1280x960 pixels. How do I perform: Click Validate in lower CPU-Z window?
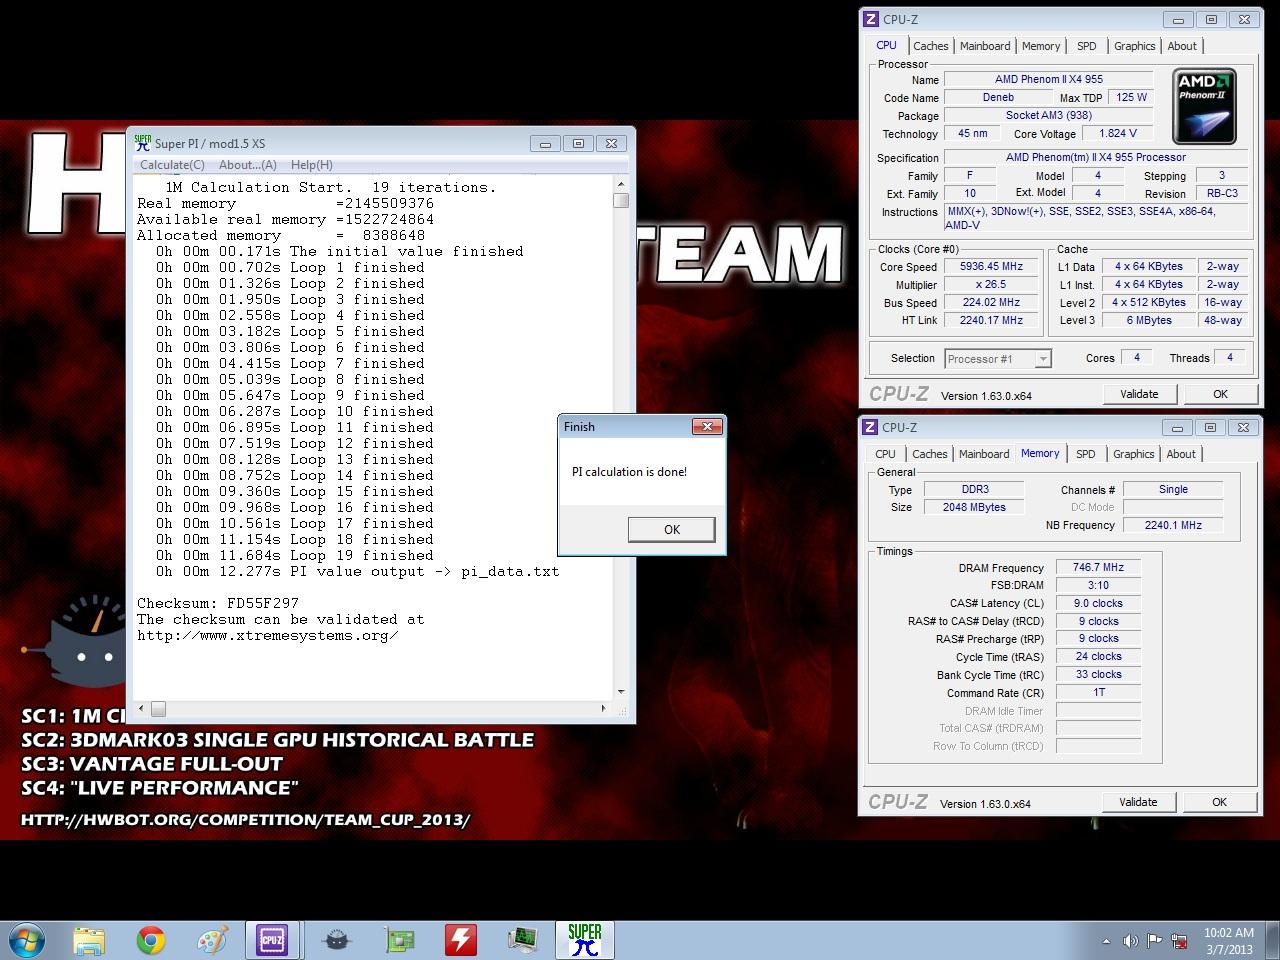1138,802
